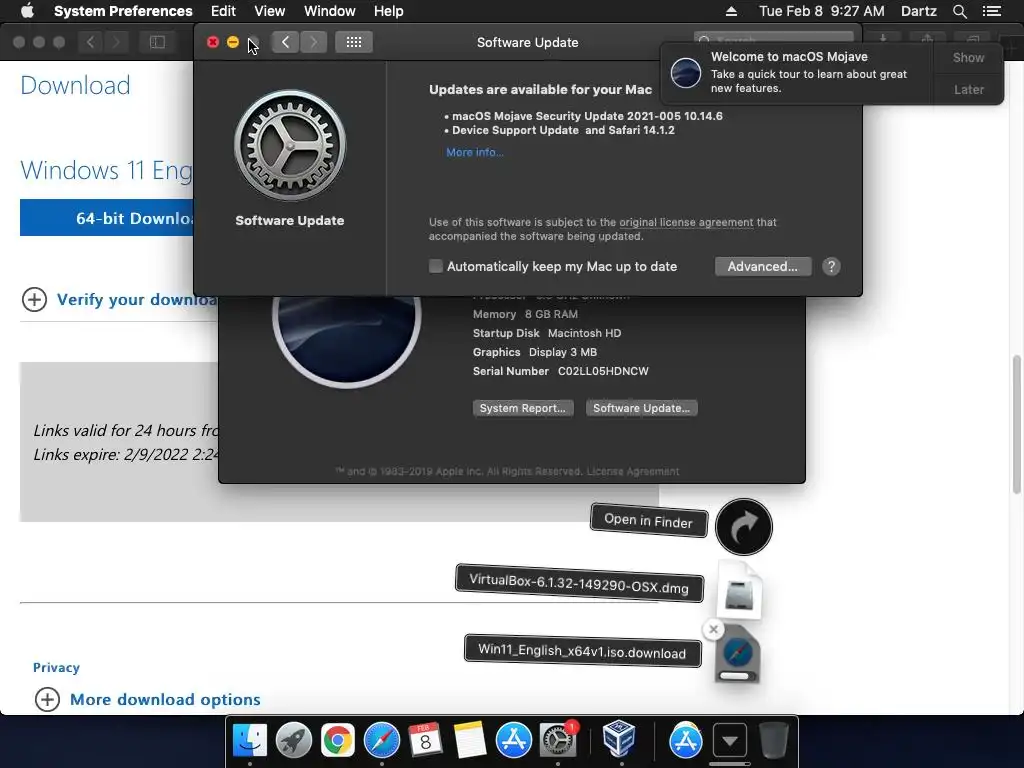
Task: Show all preferences grid button
Action: (354, 42)
